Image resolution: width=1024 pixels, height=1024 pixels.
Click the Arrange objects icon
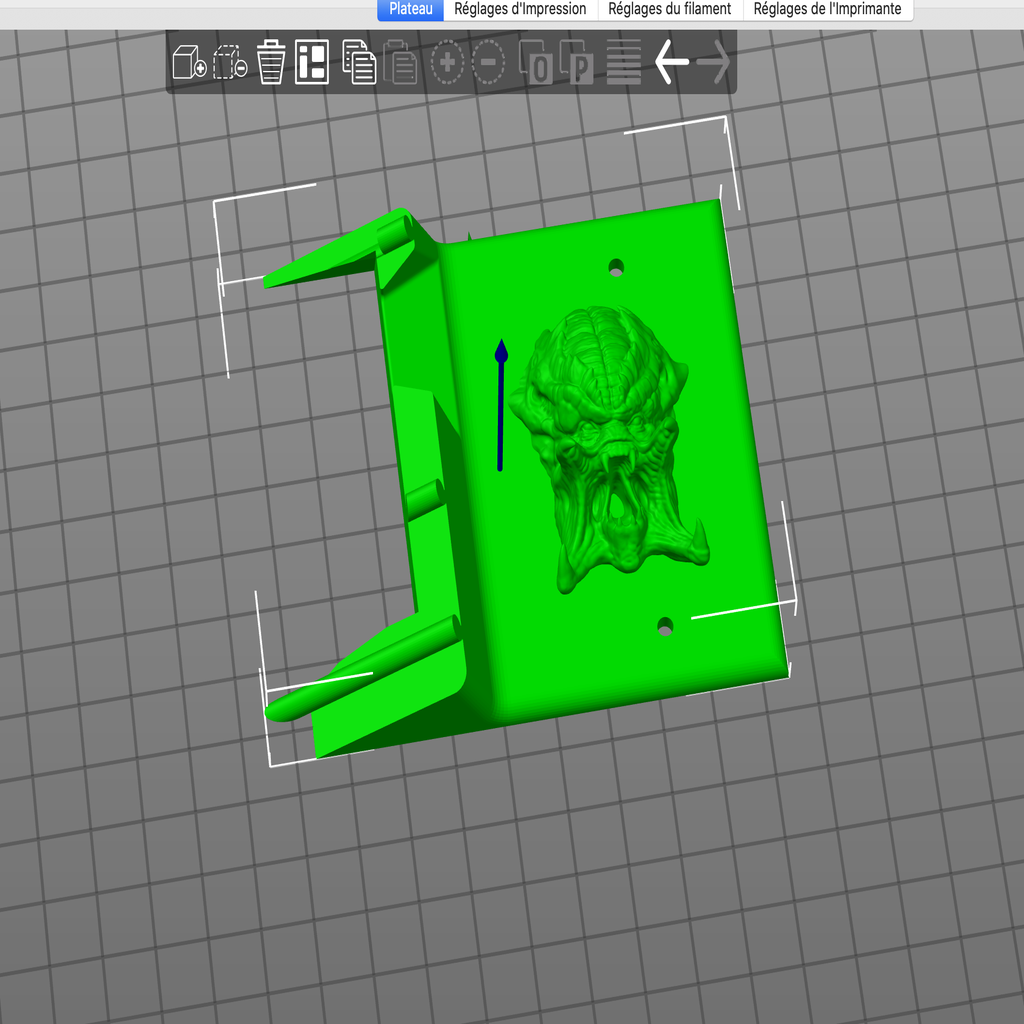point(312,62)
